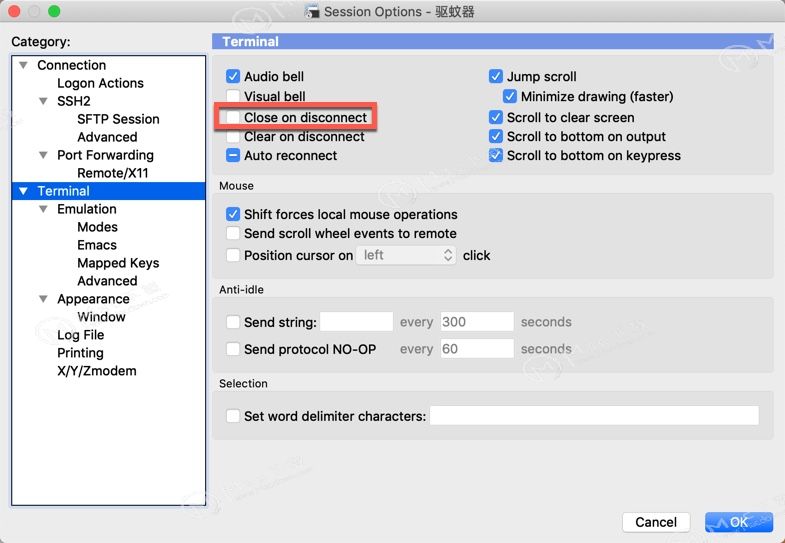This screenshot has height=543, width=785.
Task: Toggle Scroll to bottom on keypress
Action: (x=496, y=156)
